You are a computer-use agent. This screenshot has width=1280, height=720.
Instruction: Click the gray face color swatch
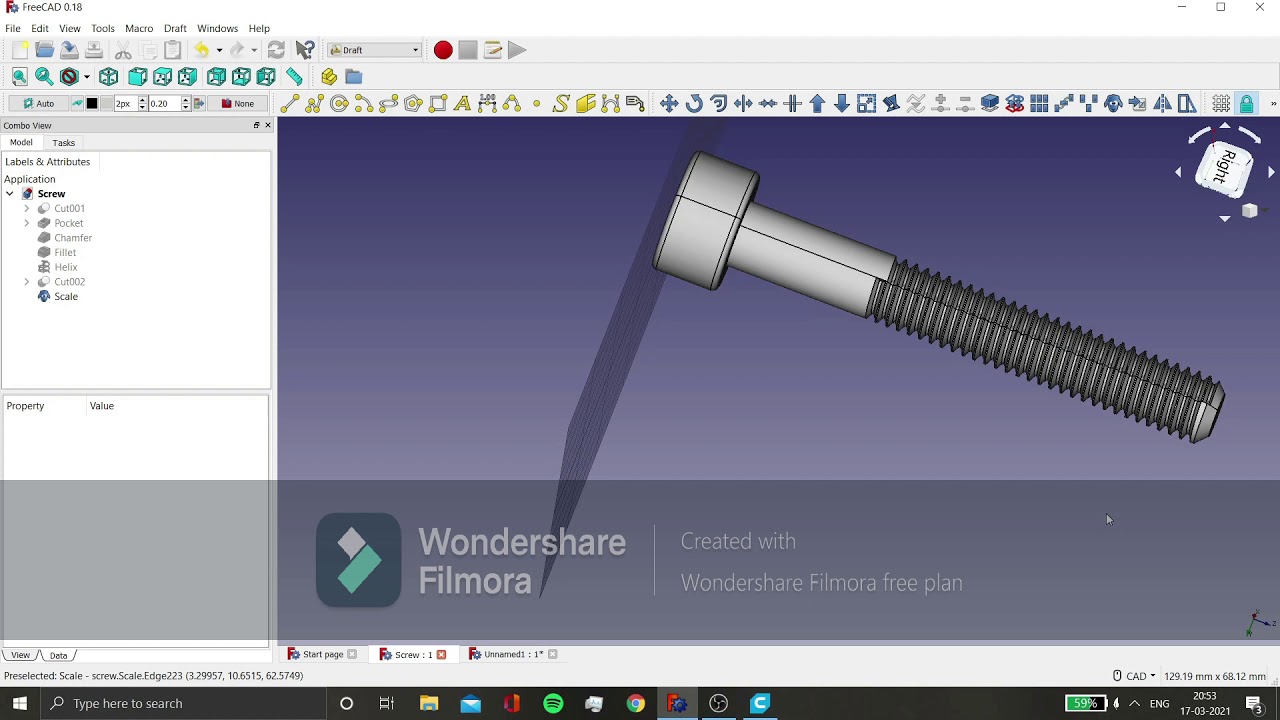(x=107, y=104)
